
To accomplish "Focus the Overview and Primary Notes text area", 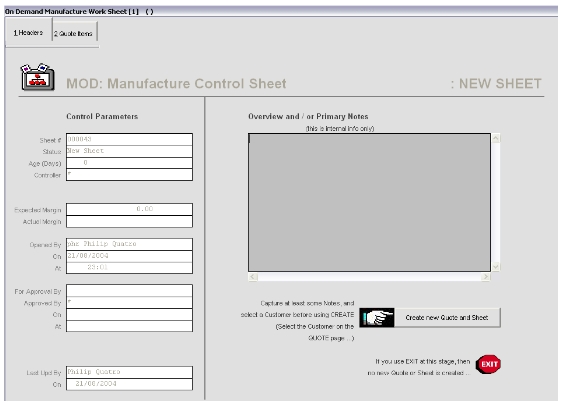I will pyautogui.click(x=369, y=202).
